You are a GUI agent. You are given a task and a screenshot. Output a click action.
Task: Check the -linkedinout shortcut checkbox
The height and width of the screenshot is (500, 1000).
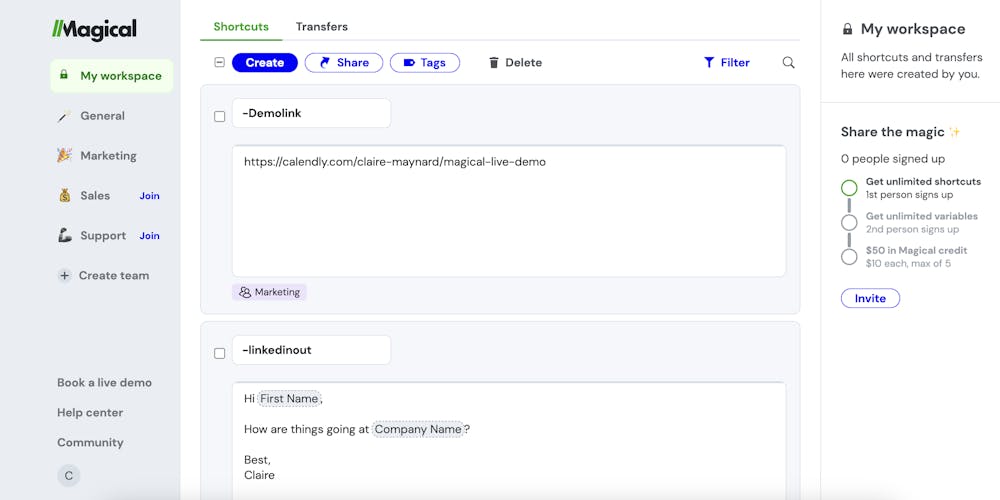[219, 353]
